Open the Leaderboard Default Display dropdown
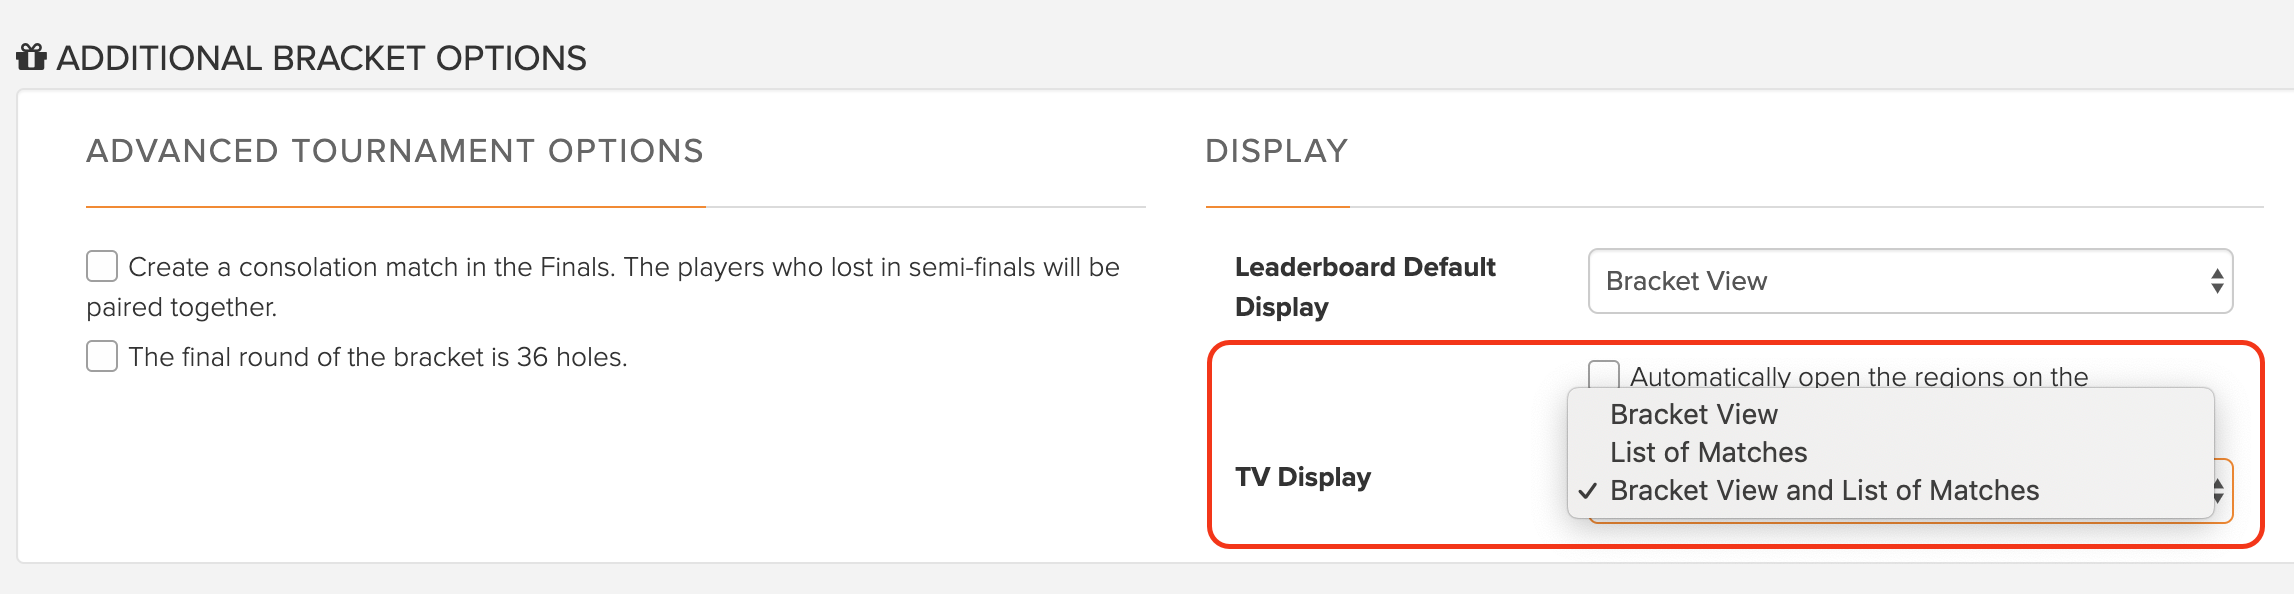This screenshot has height=594, width=2294. pos(1910,281)
